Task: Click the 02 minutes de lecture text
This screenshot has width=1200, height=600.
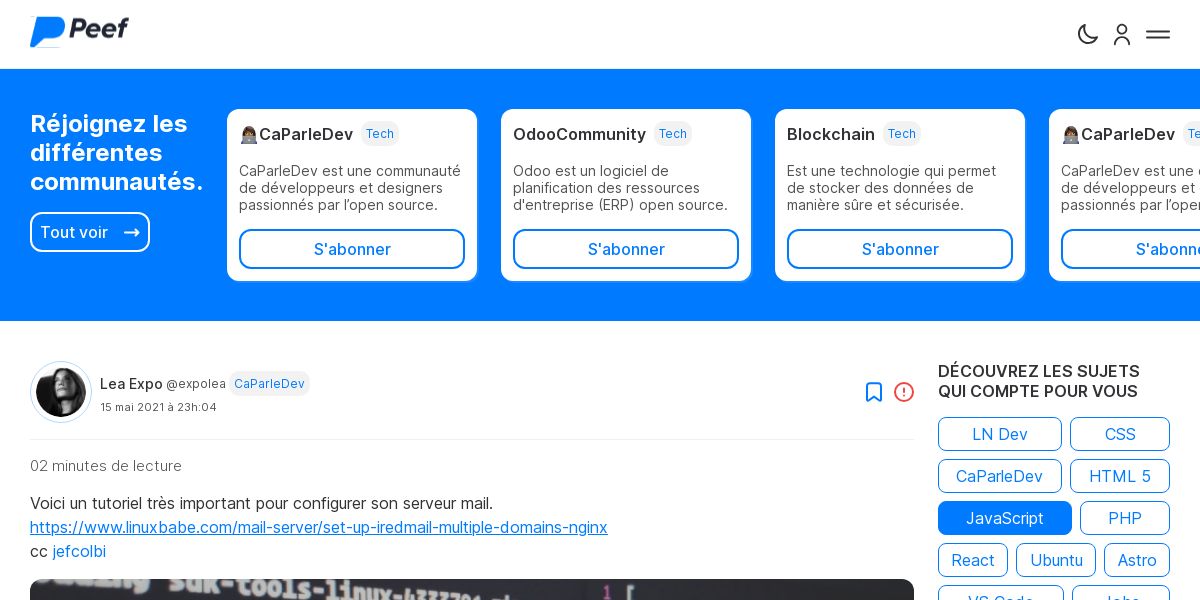Action: point(106,466)
